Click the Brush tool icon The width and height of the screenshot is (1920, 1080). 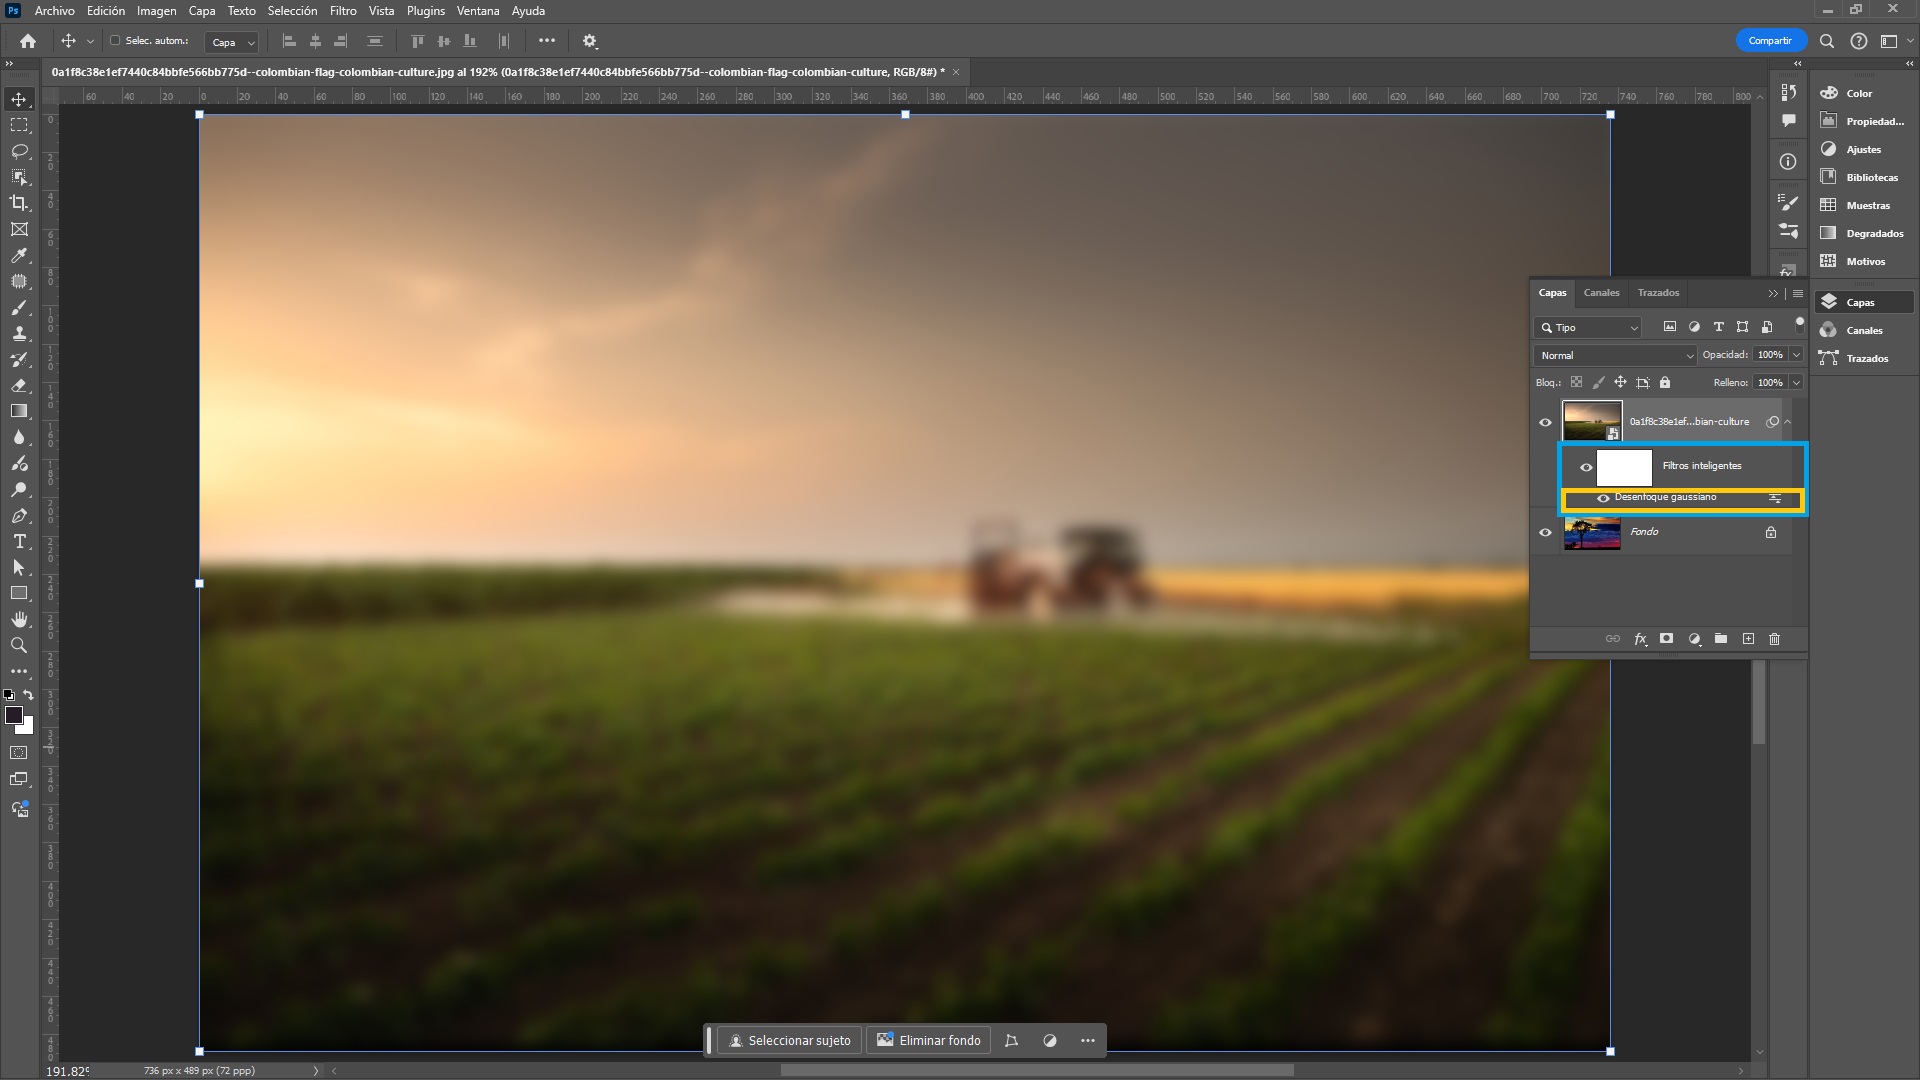18,306
